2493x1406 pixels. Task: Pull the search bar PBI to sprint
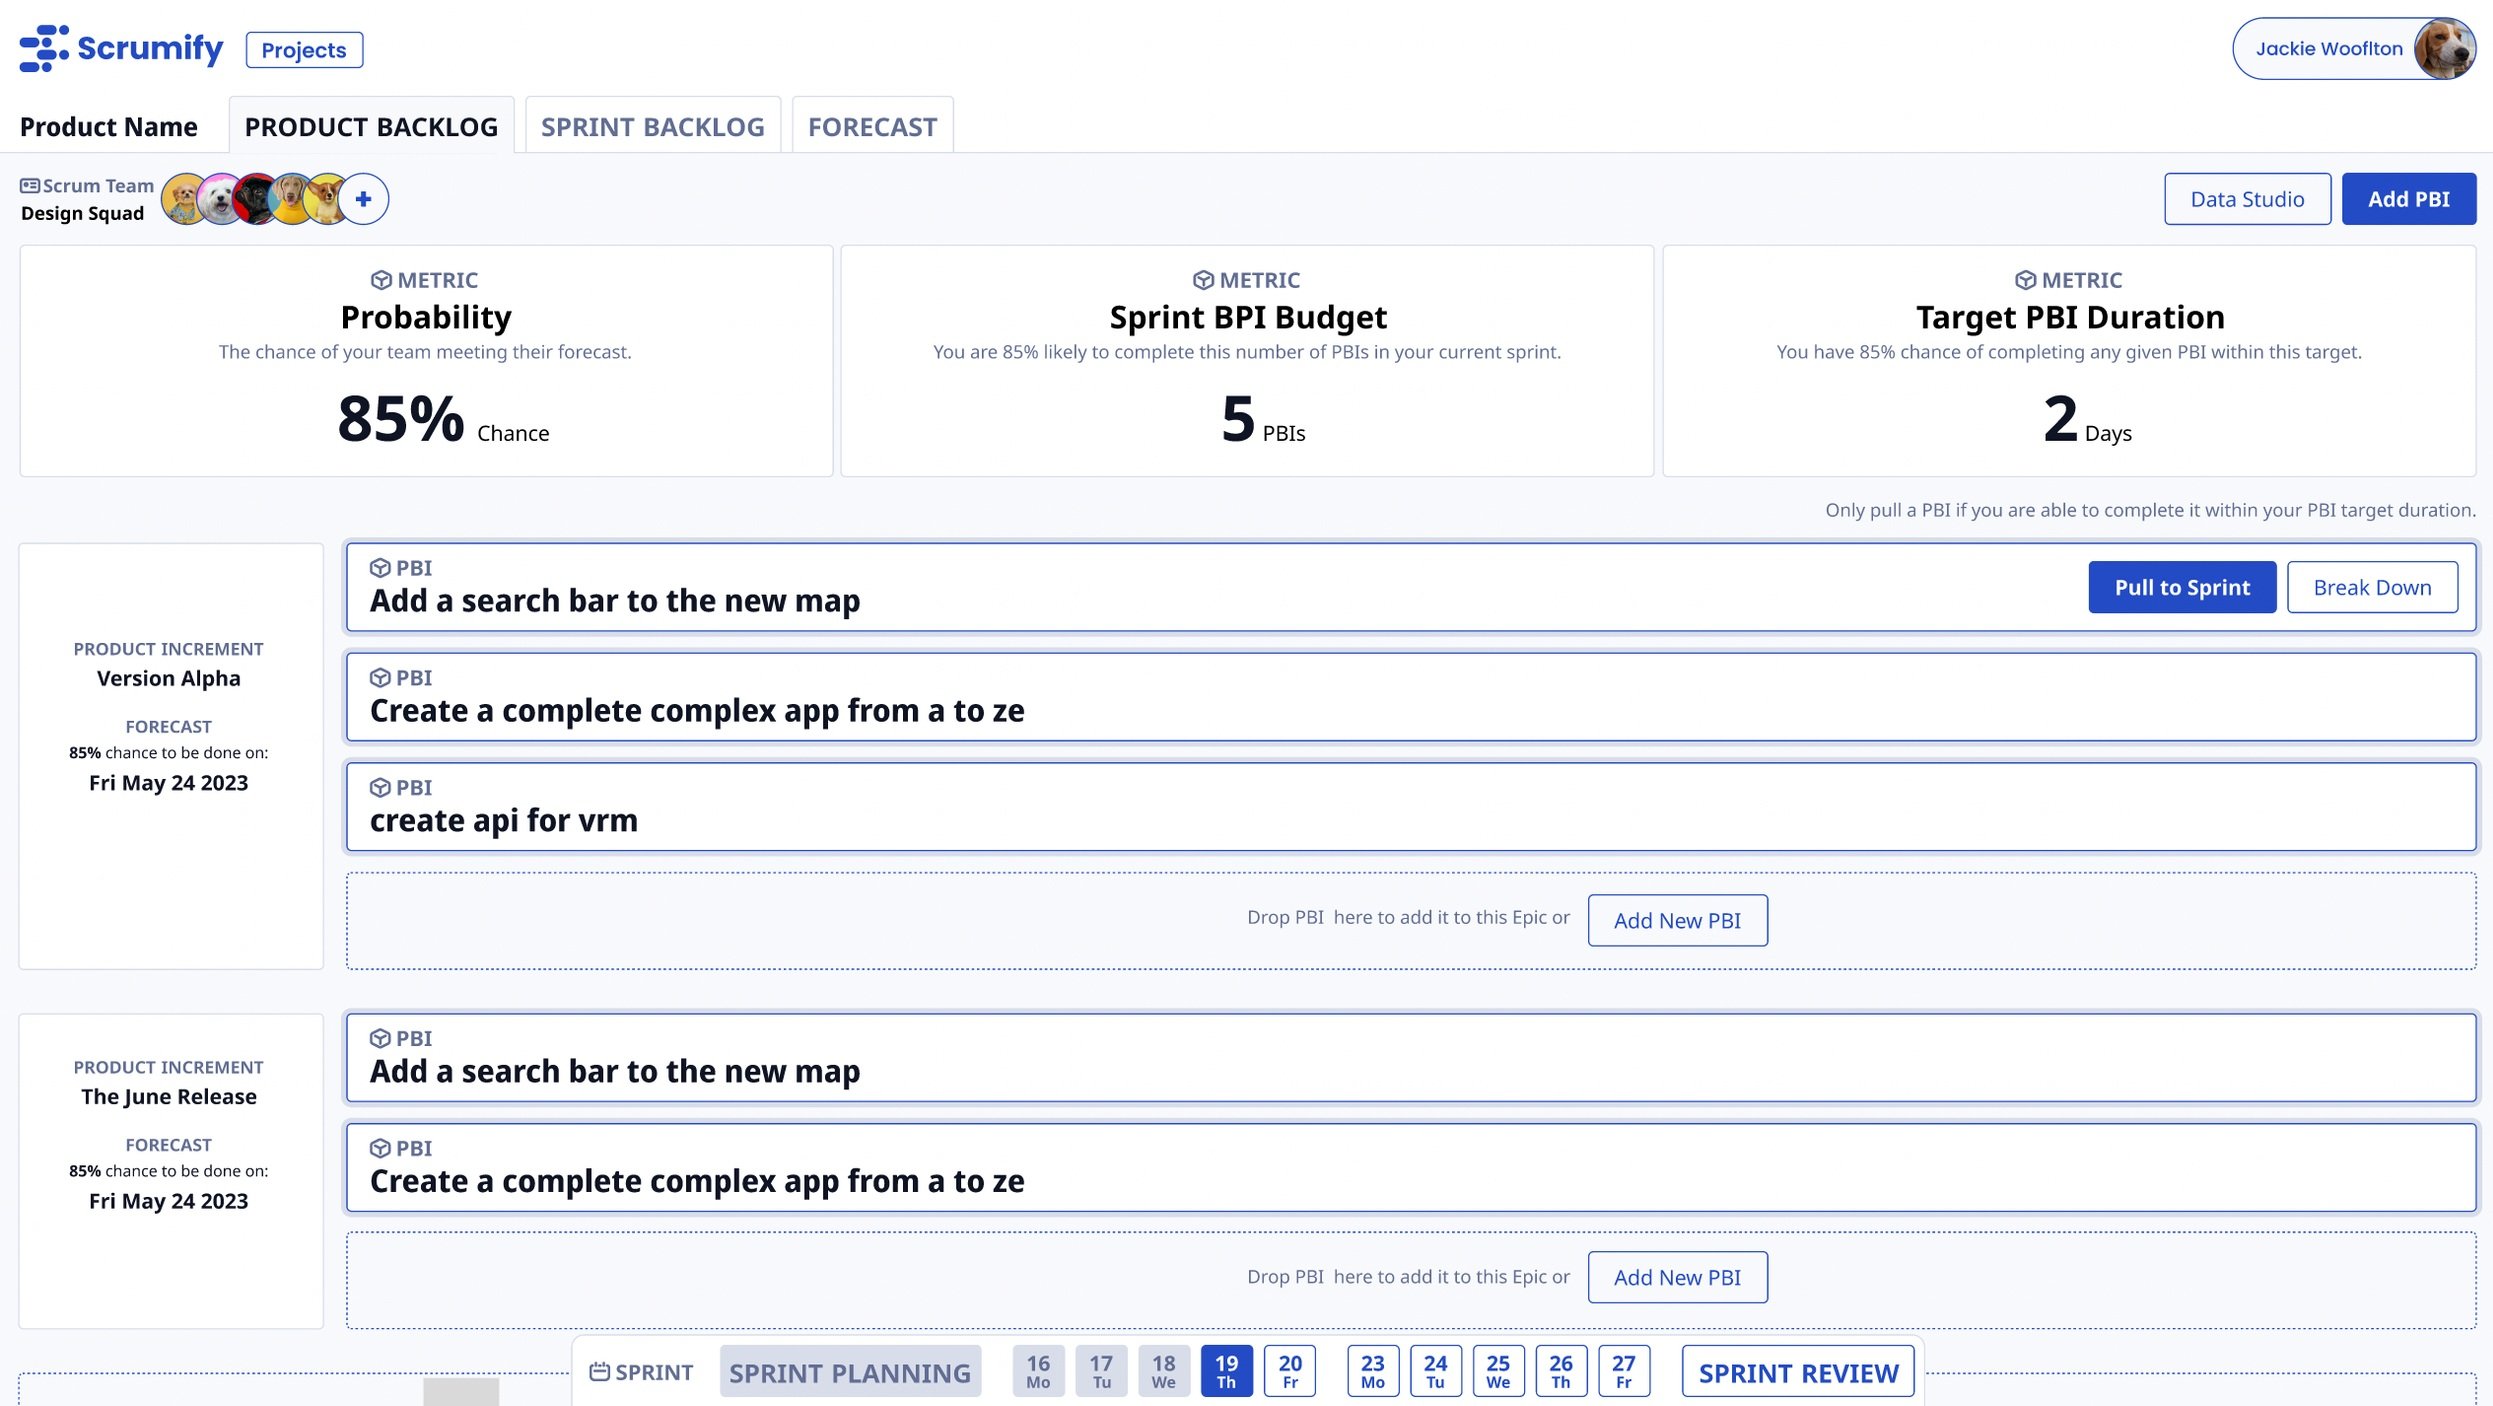click(x=2182, y=588)
